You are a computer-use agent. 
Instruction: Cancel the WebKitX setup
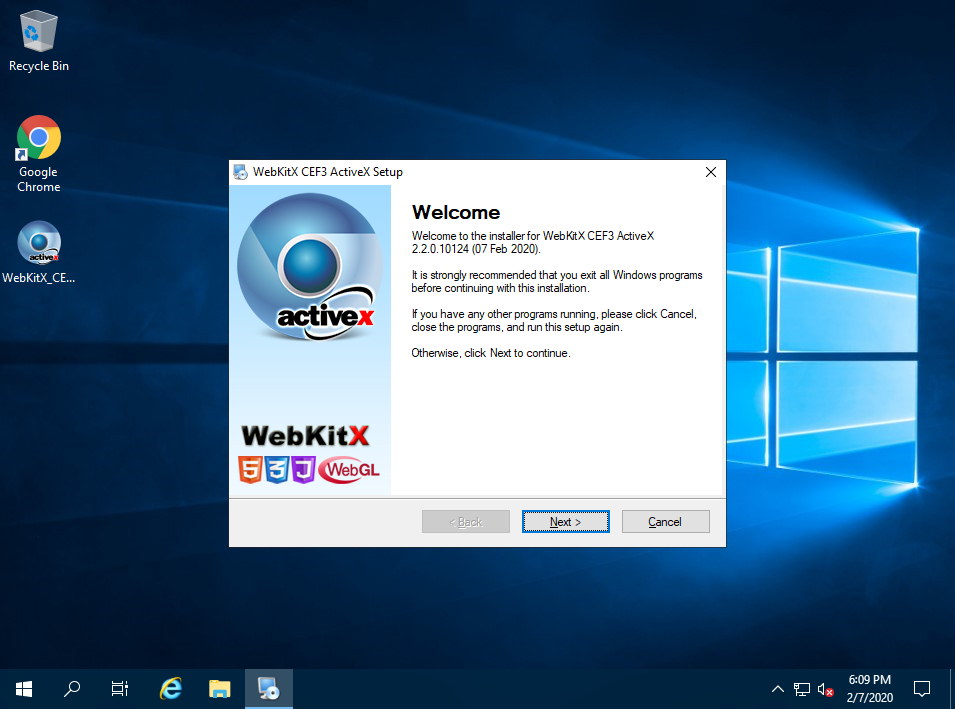click(x=665, y=521)
